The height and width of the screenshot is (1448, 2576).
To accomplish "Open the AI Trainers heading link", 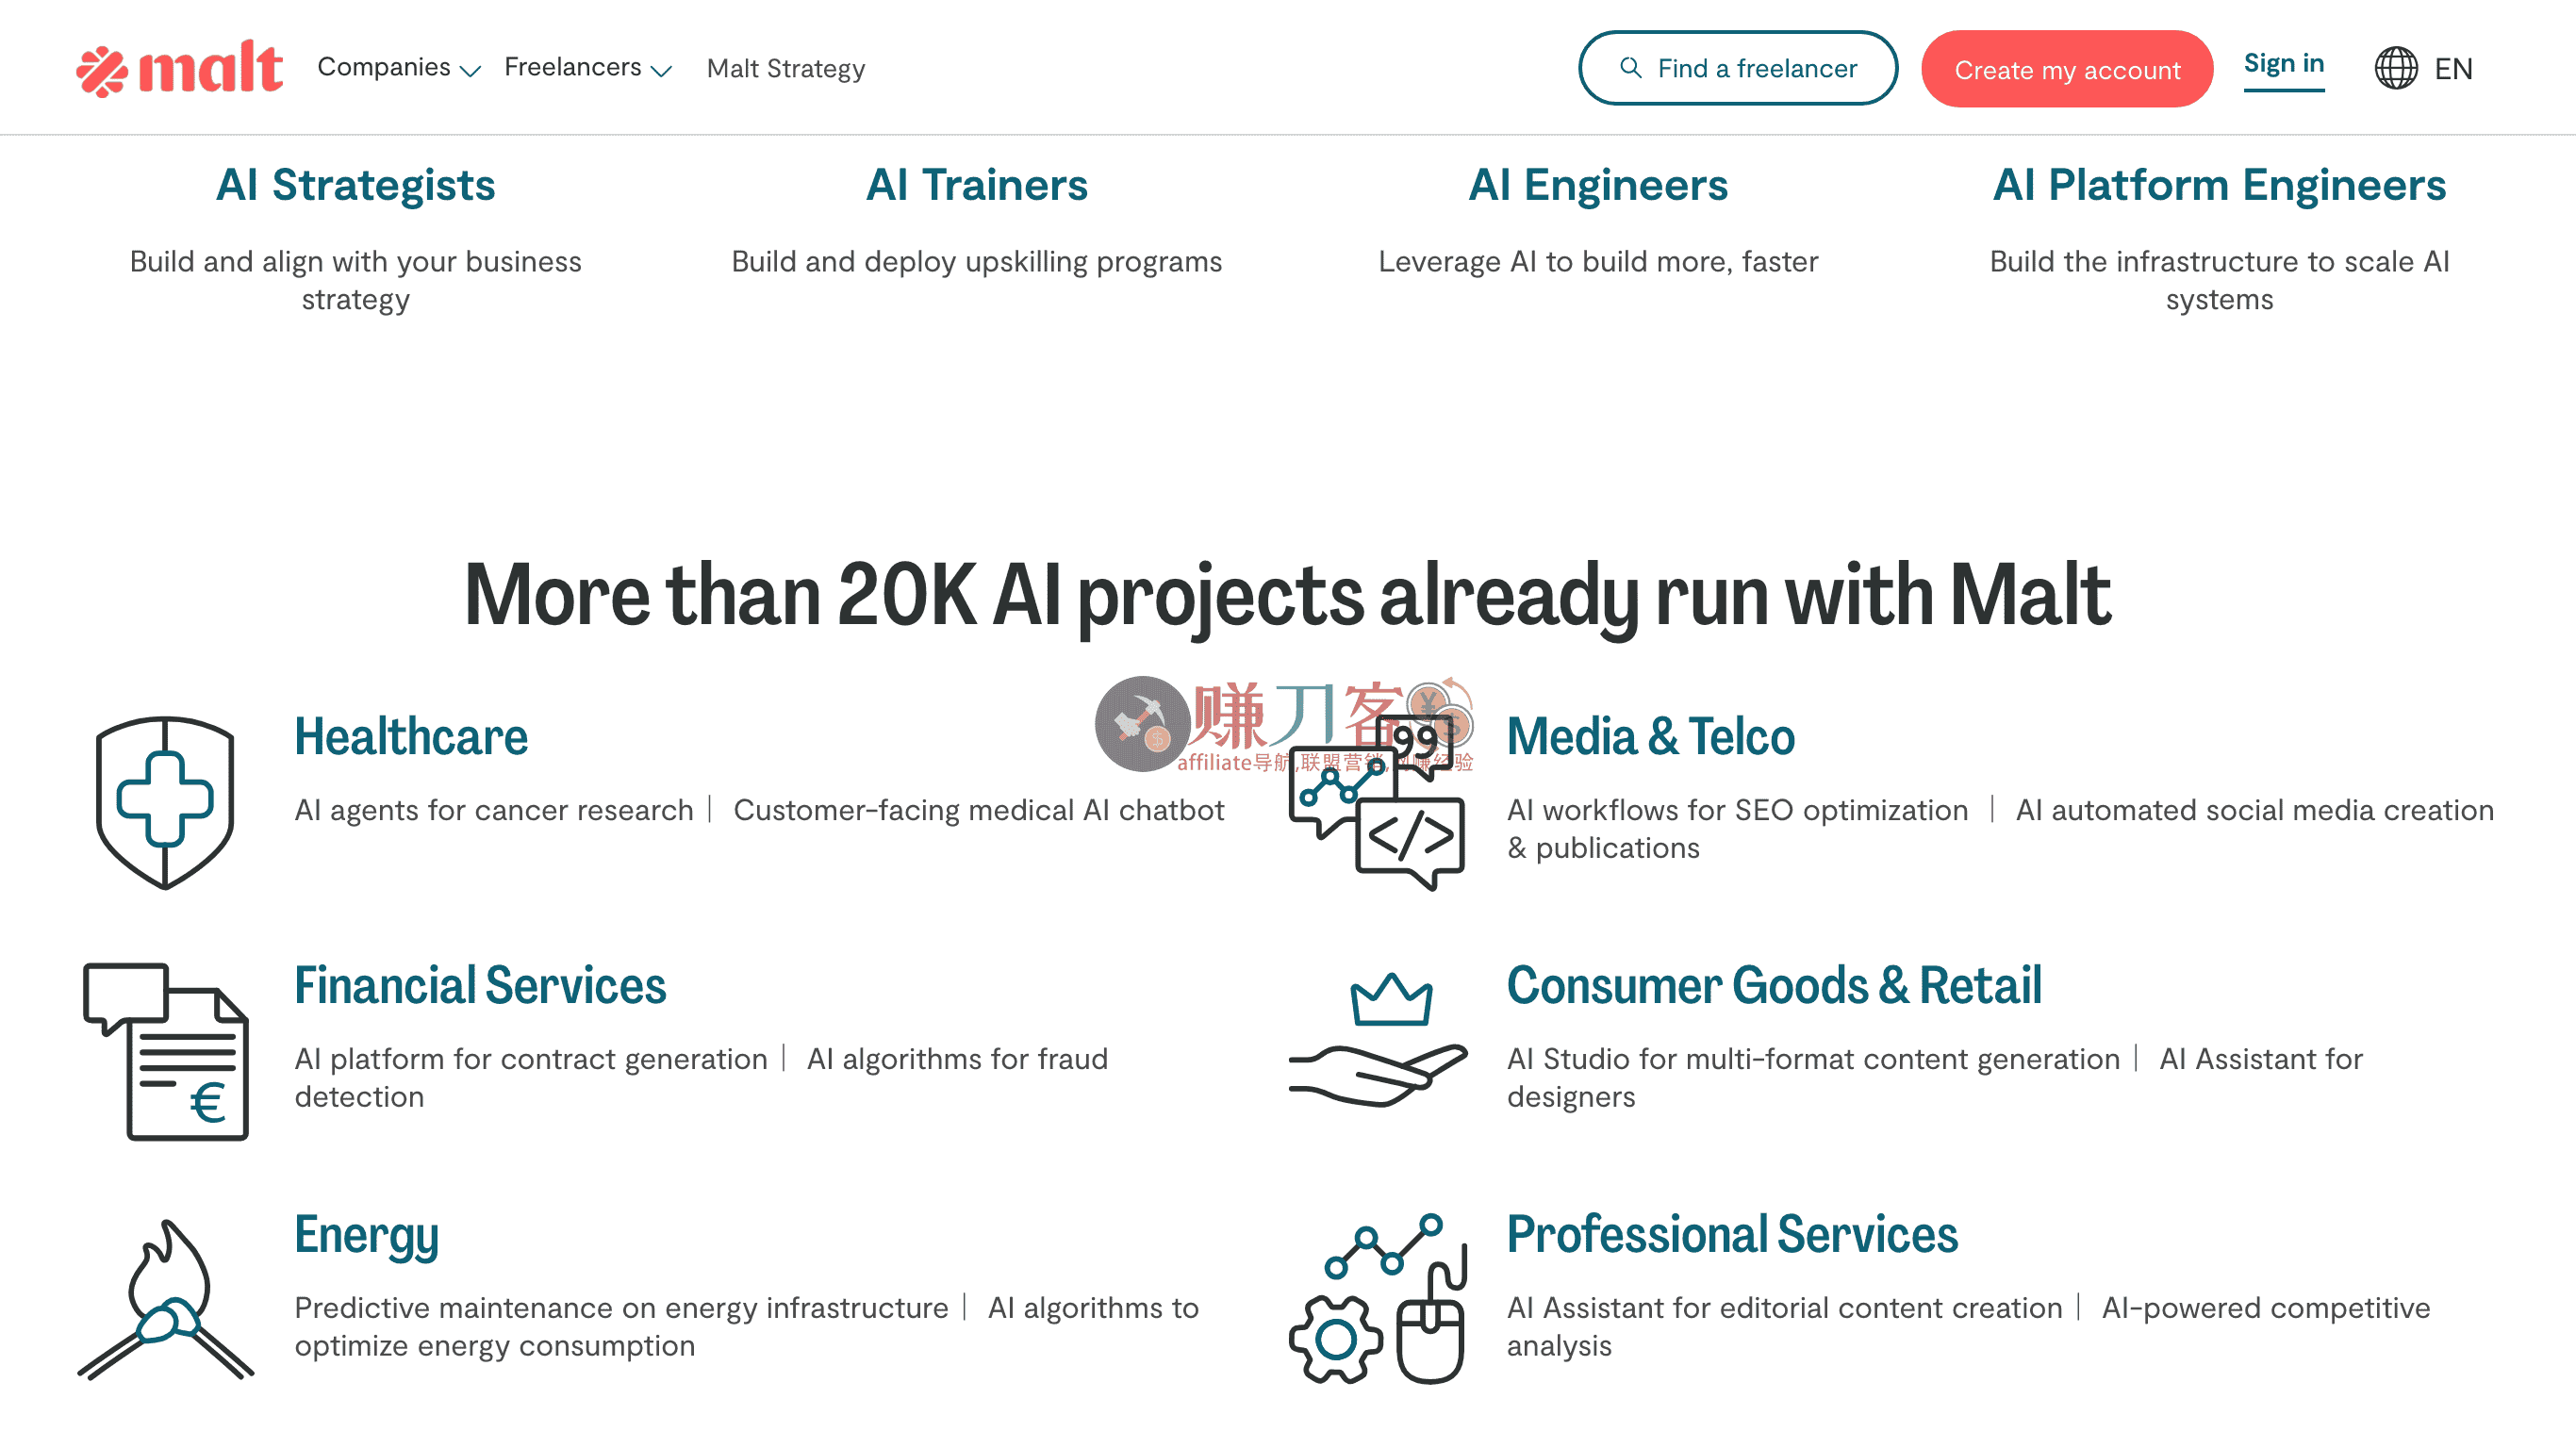I will point(976,185).
